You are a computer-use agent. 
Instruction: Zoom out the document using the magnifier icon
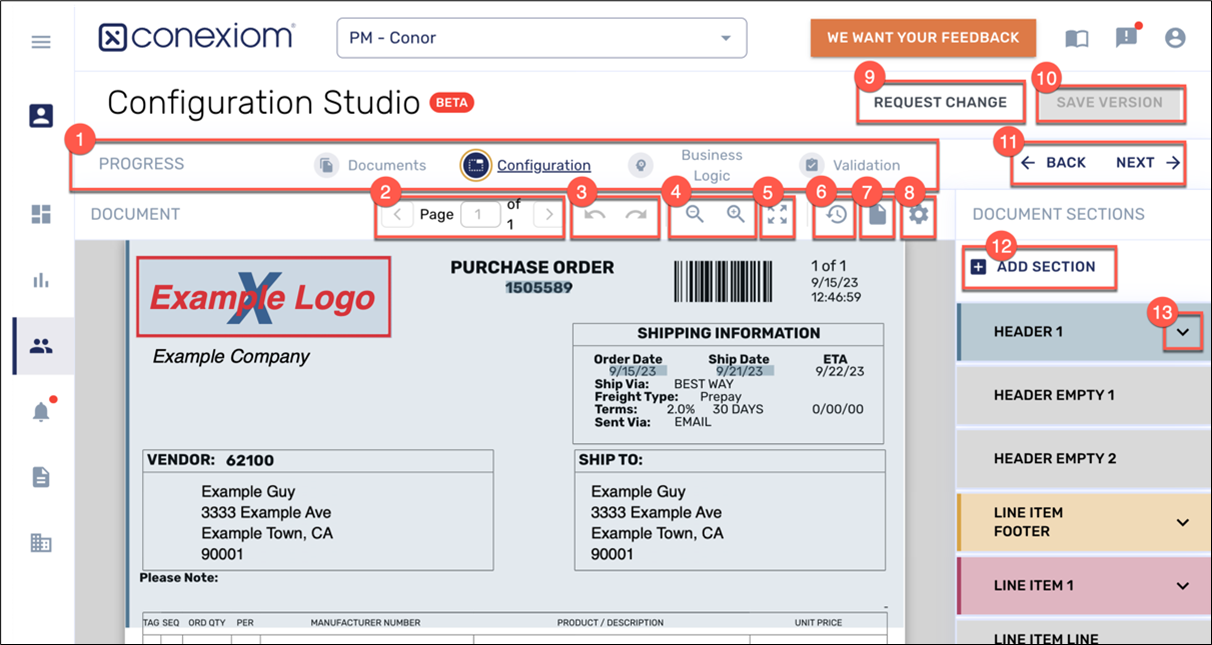click(x=693, y=215)
